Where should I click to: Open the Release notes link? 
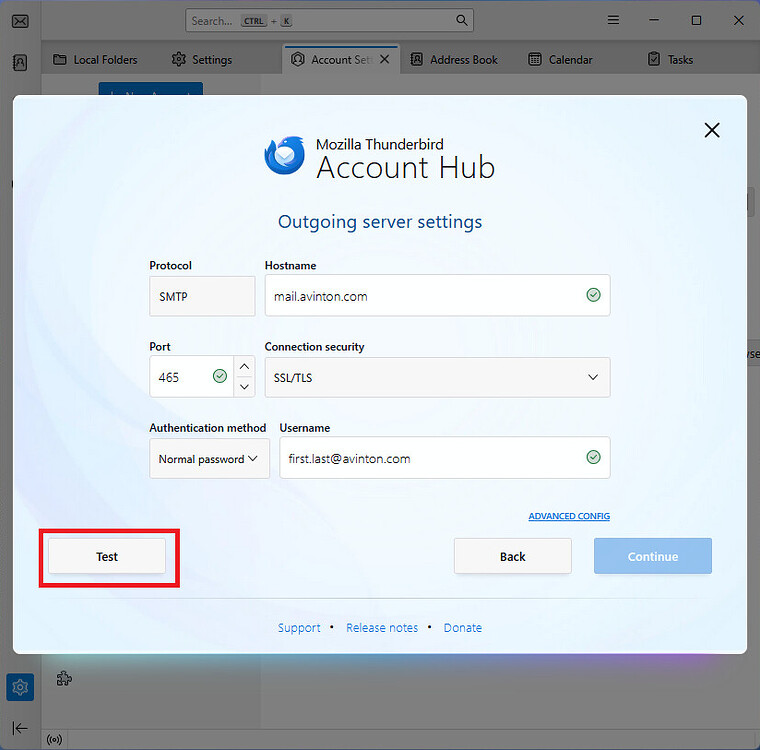(x=382, y=628)
